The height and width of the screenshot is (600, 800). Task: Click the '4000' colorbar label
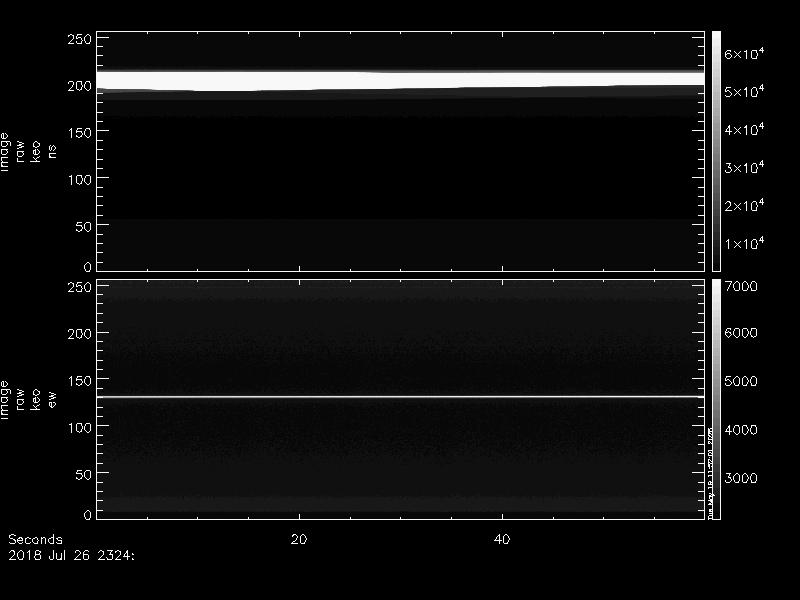coord(741,430)
